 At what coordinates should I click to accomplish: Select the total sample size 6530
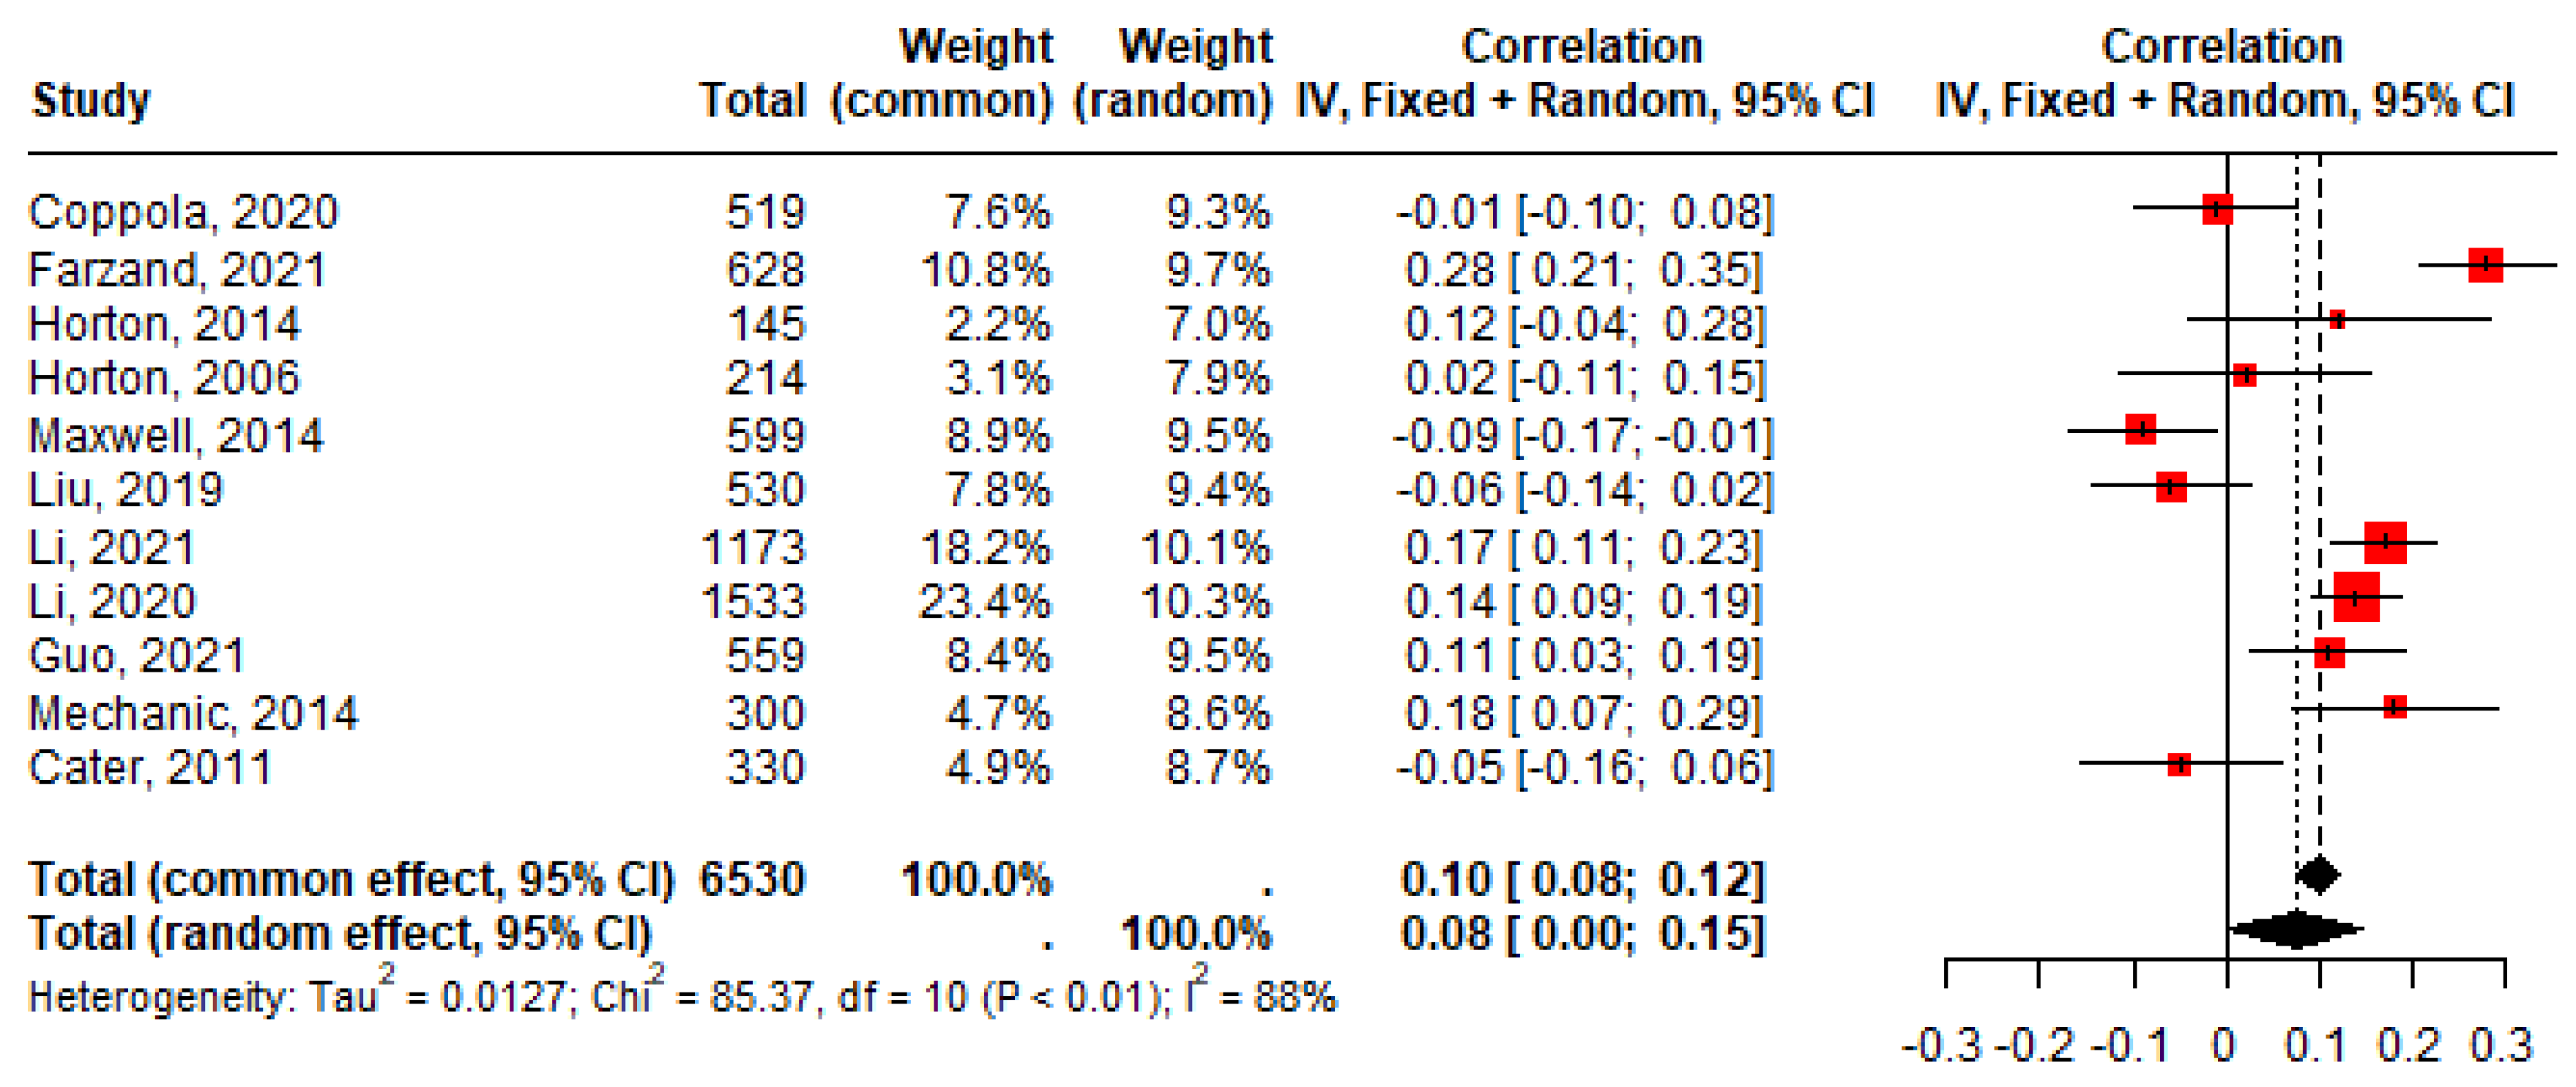tap(752, 879)
